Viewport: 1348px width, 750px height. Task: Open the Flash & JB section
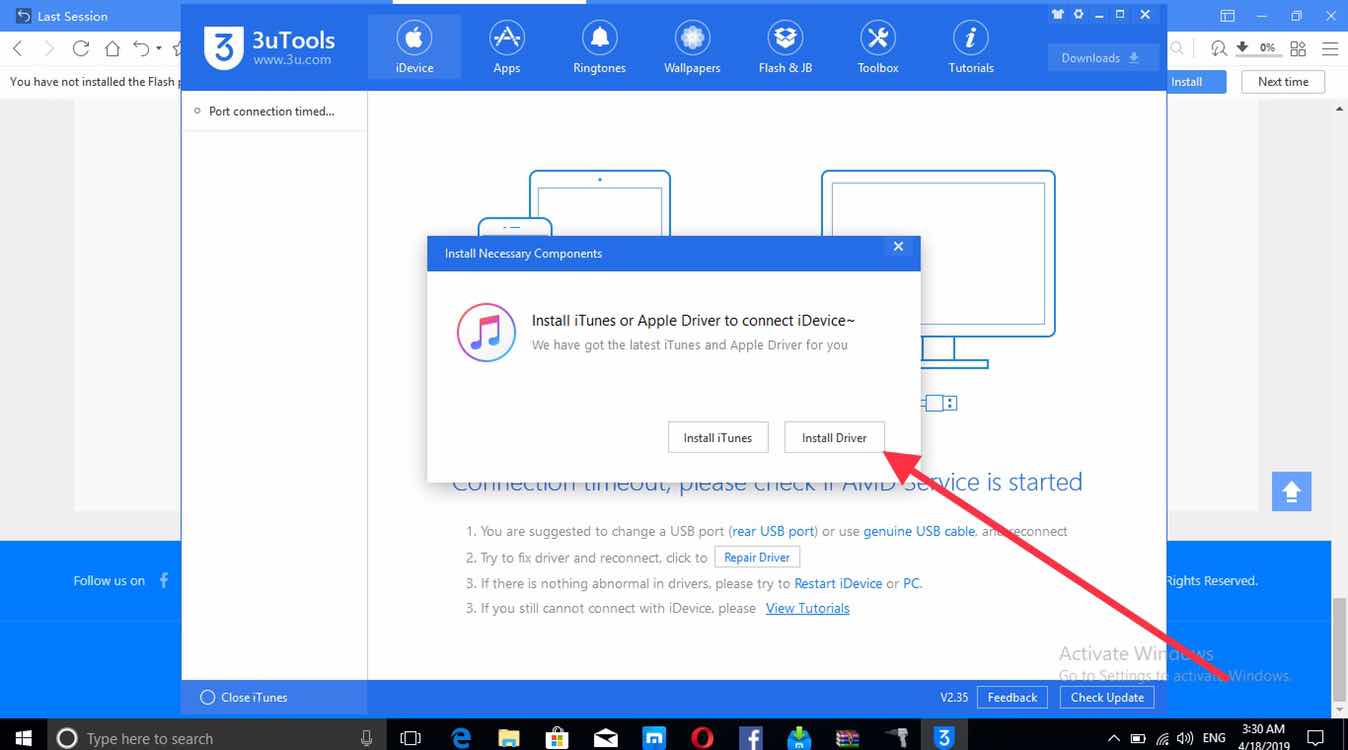(785, 47)
